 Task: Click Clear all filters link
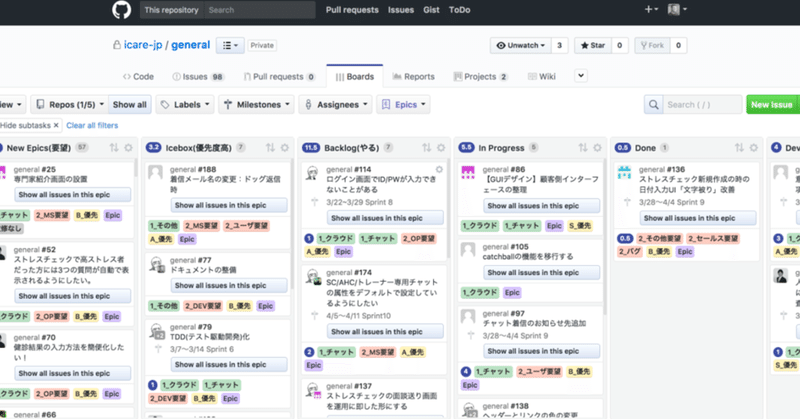(x=92, y=125)
